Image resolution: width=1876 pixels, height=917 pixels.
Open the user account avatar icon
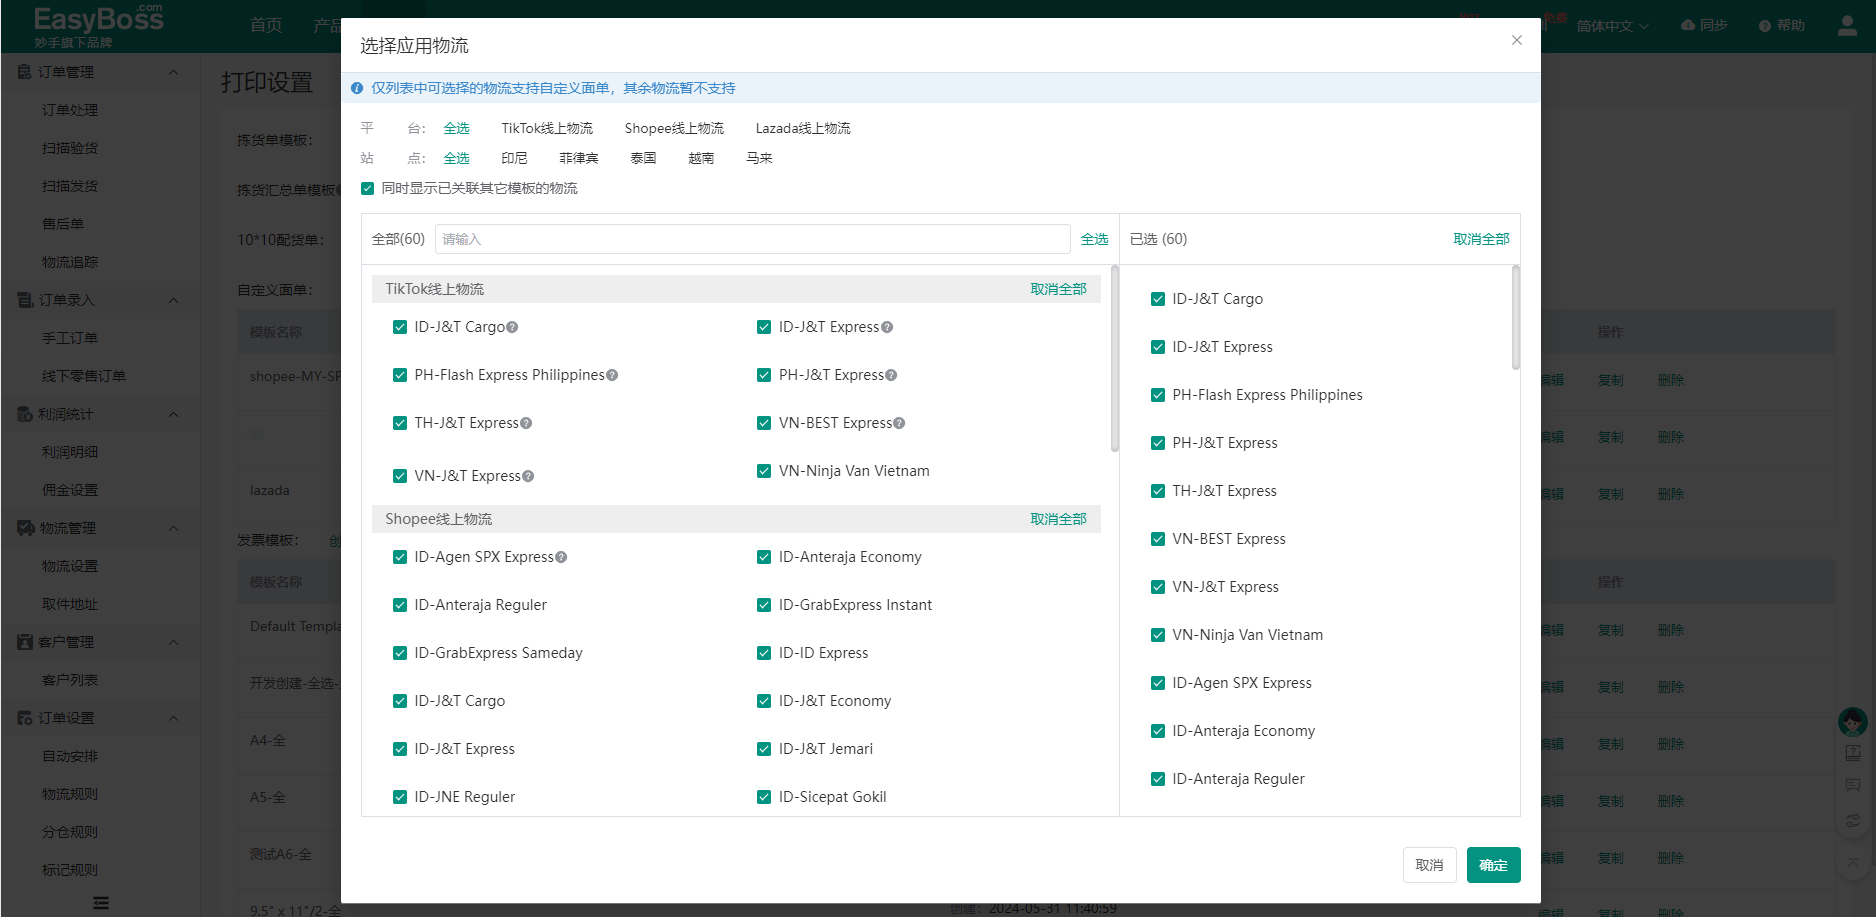[x=1847, y=26]
